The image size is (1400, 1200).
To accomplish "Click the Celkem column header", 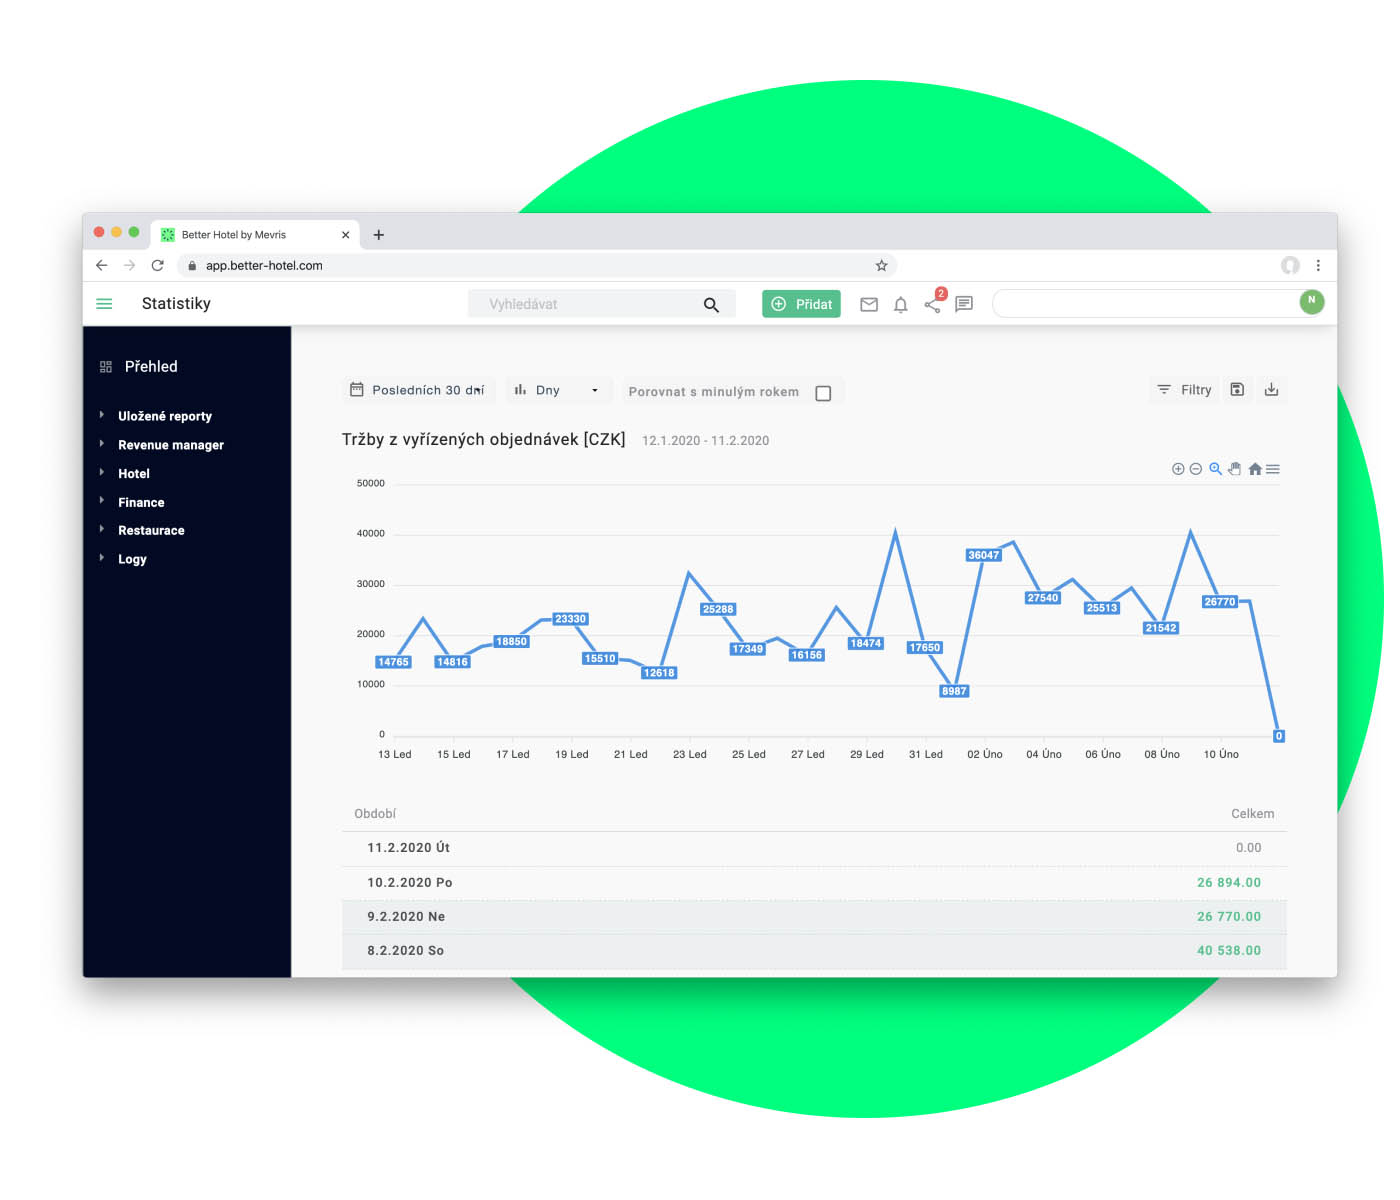I will tap(1252, 814).
